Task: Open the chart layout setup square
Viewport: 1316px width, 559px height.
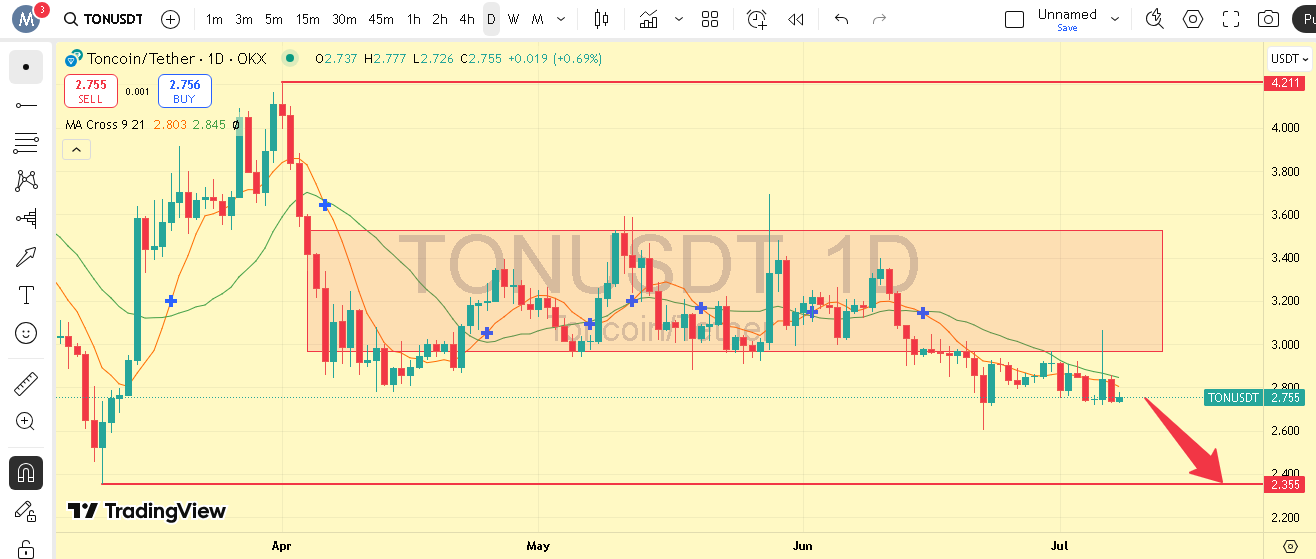Action: point(1014,19)
